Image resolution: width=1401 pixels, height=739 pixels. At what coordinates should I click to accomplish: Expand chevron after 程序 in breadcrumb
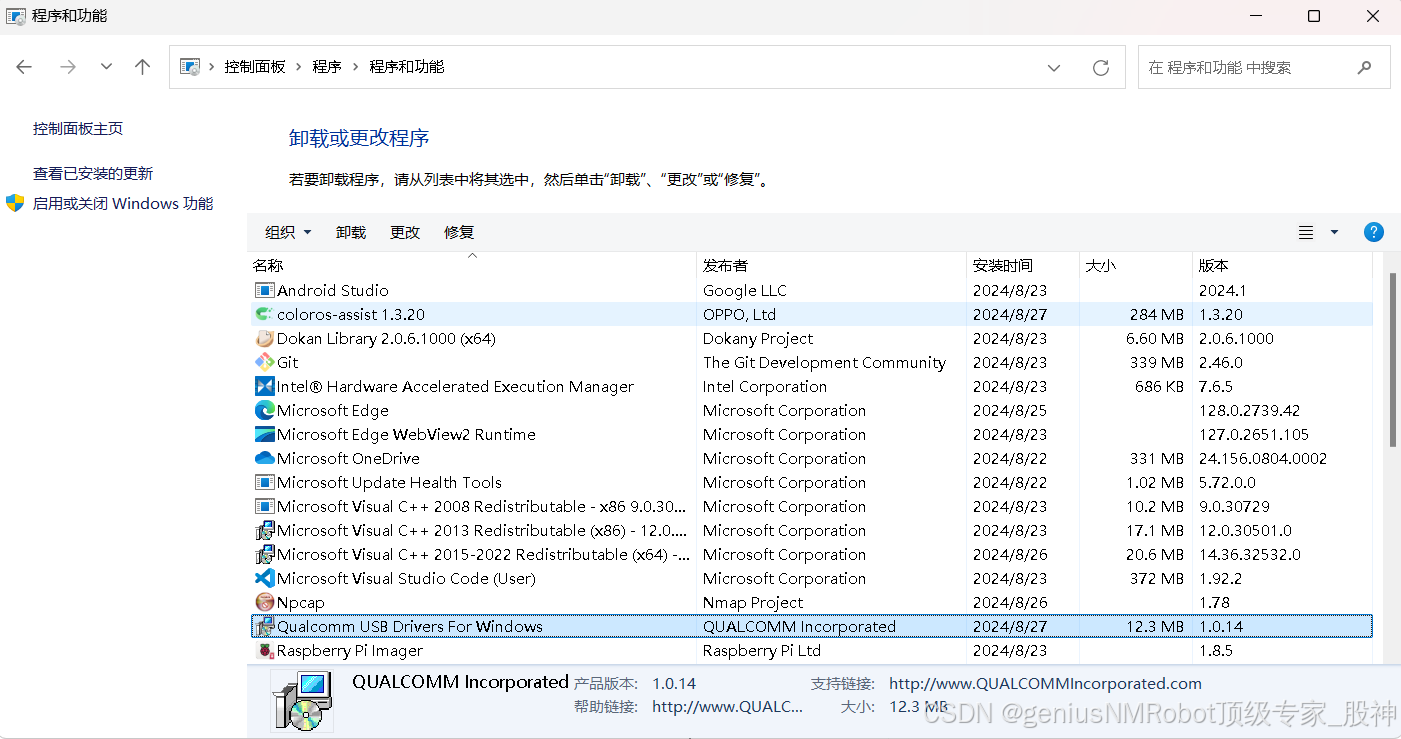click(x=355, y=67)
